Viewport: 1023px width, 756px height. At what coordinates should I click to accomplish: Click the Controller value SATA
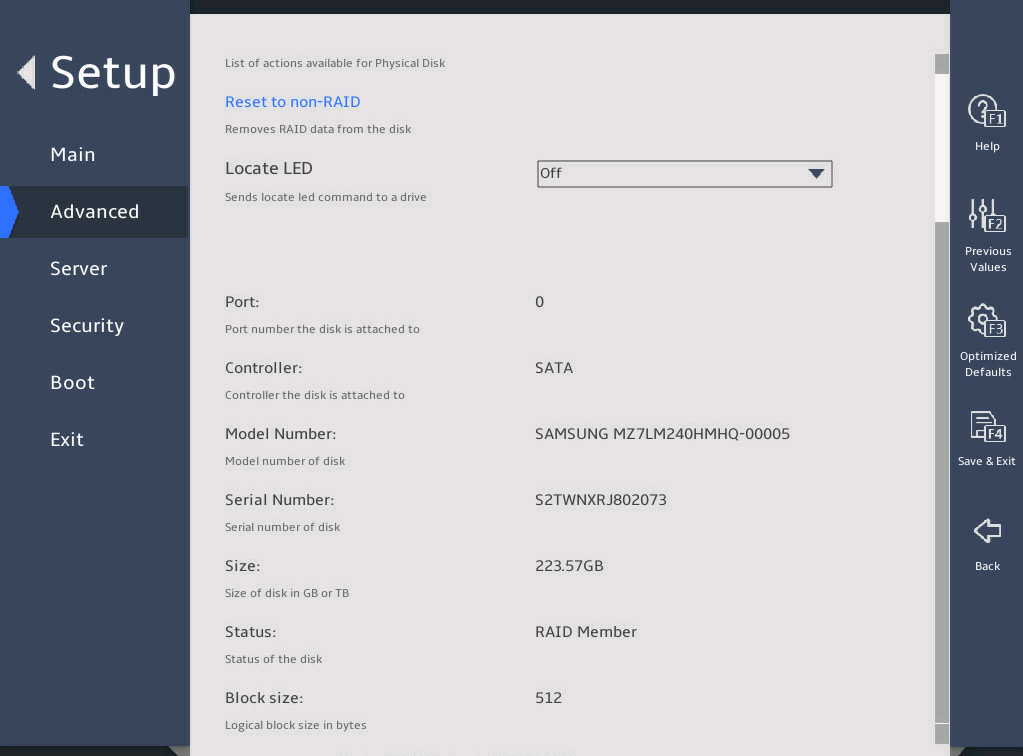pos(554,368)
